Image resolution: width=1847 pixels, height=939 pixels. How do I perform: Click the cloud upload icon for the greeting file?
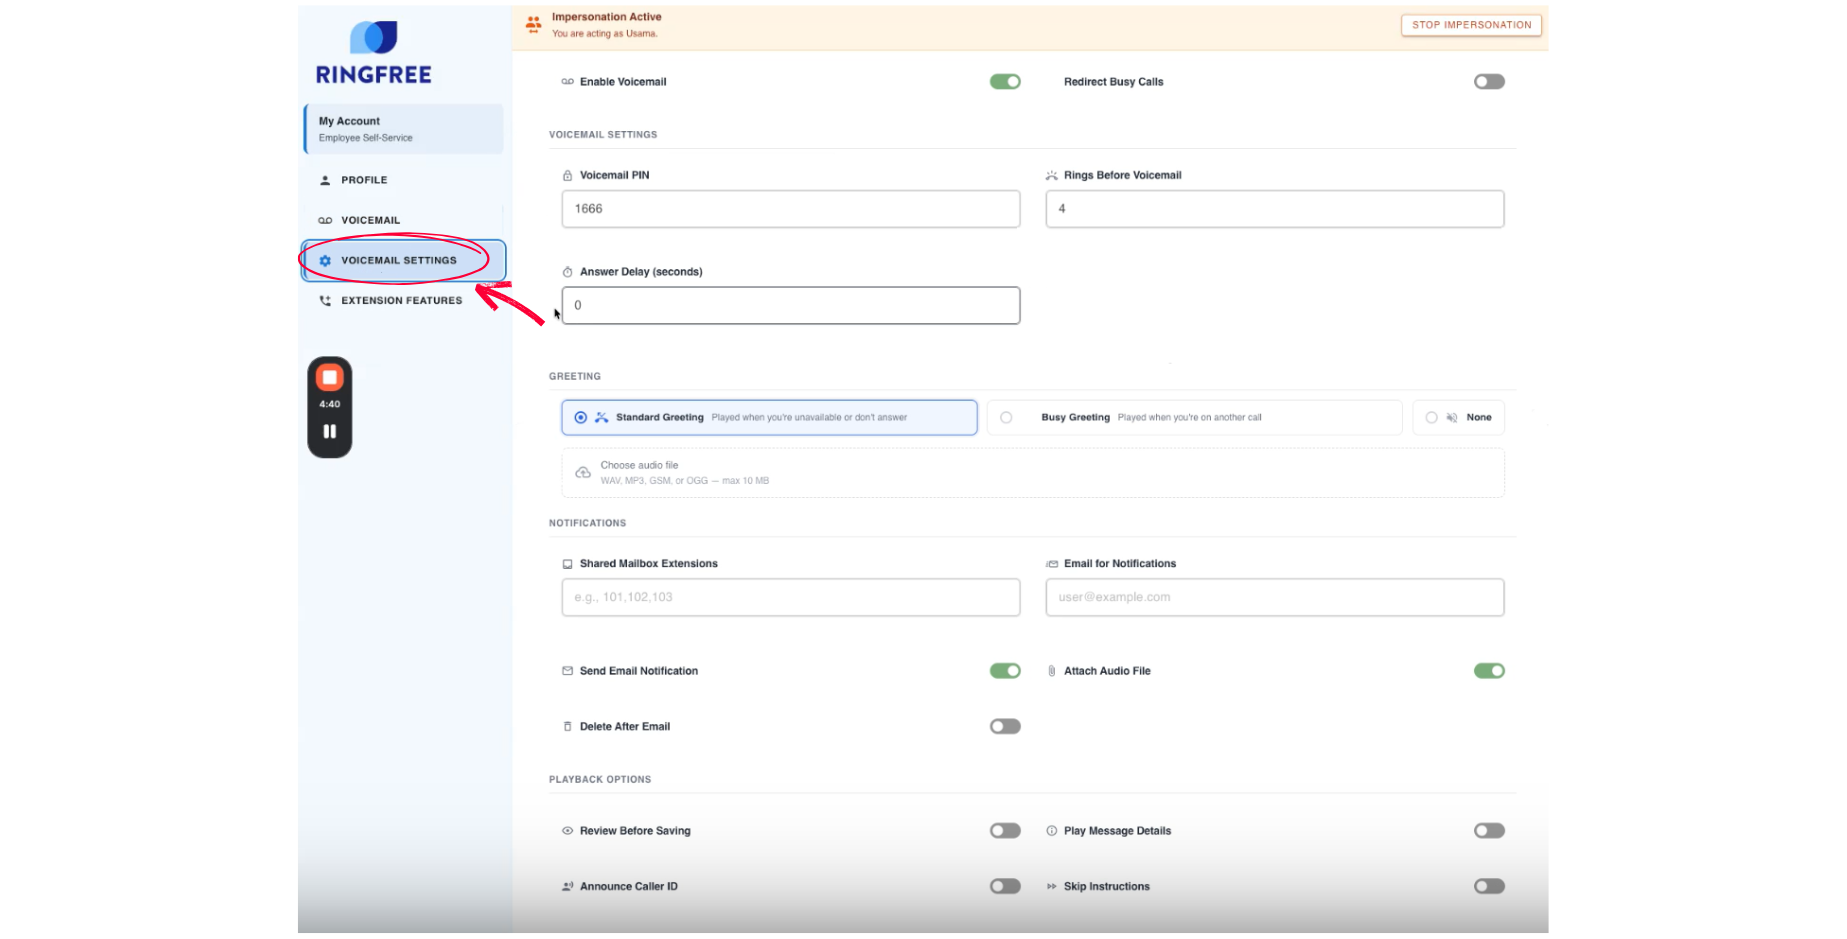pos(583,473)
